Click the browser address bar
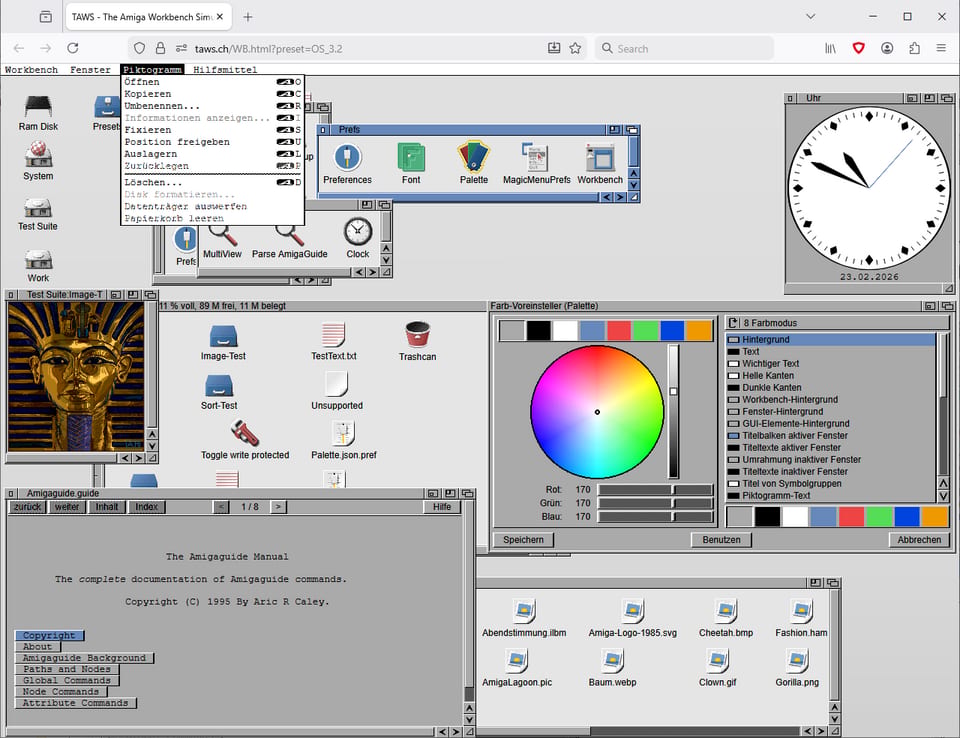960x738 pixels. (x=357, y=48)
